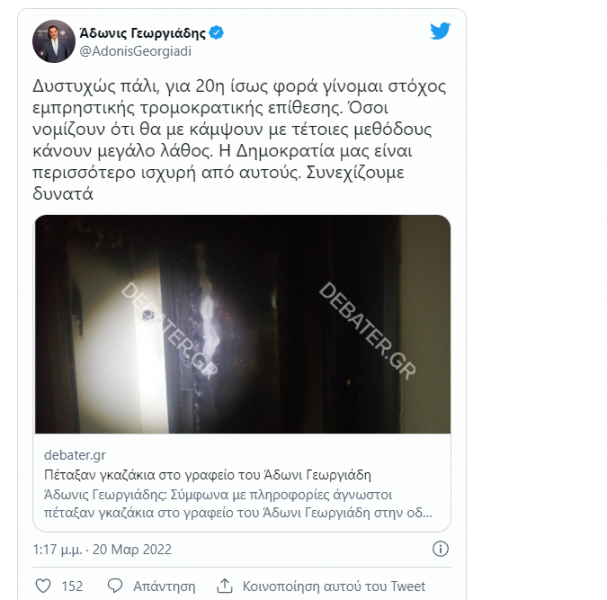
Task: Click the blue verified badge
Action: pos(216,33)
